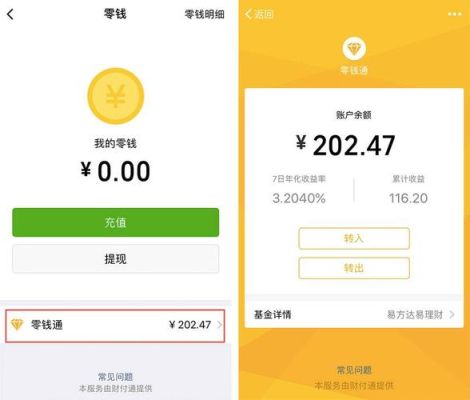Image resolution: width=470 pixels, height=400 pixels.
Task: Tap the diamond icon beside 零钱通
Action: coord(17,324)
